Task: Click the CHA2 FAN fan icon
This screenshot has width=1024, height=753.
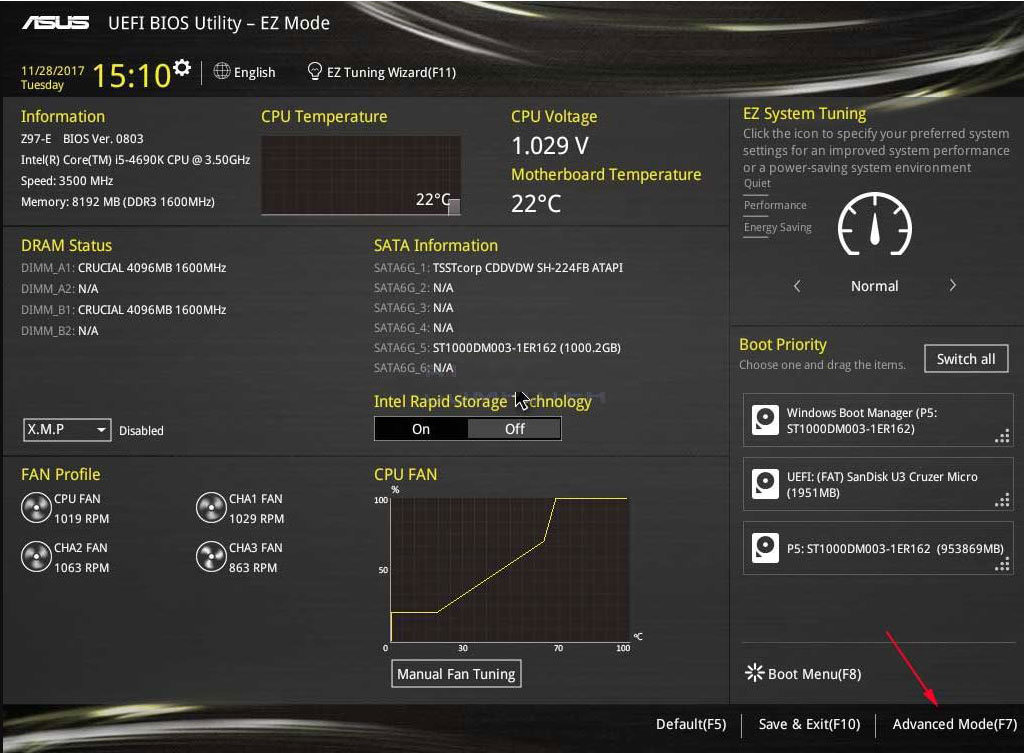Action: pyautogui.click(x=36, y=557)
